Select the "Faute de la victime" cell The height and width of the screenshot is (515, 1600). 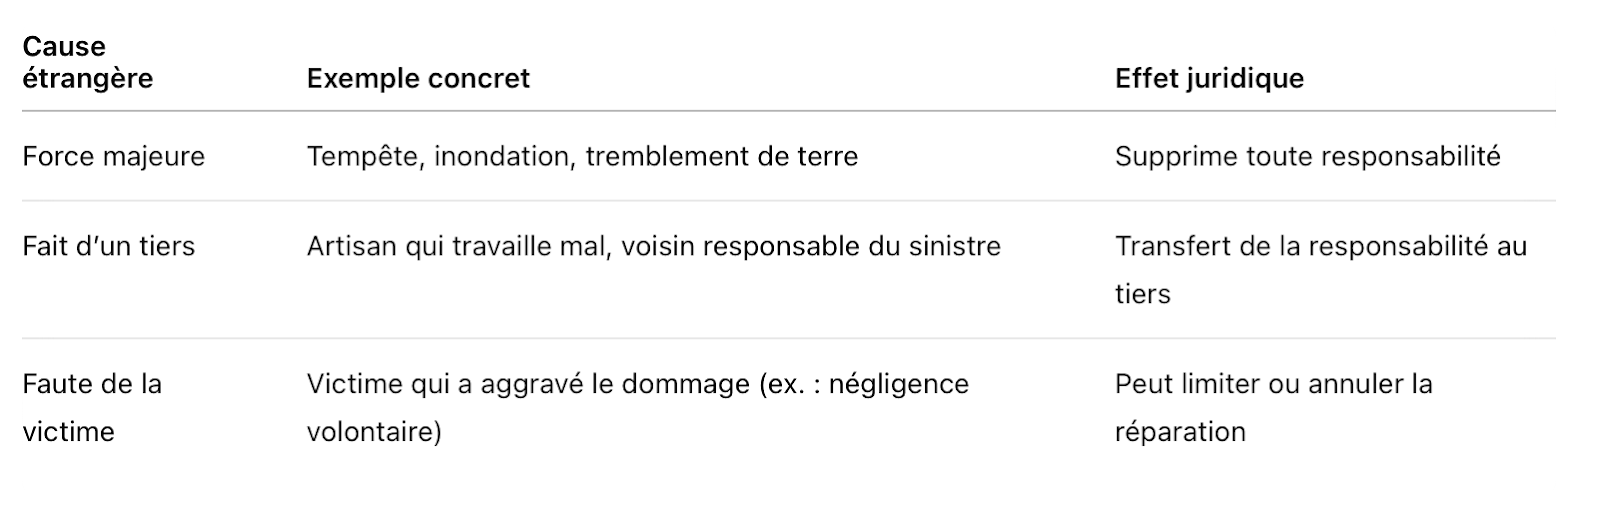click(x=92, y=408)
